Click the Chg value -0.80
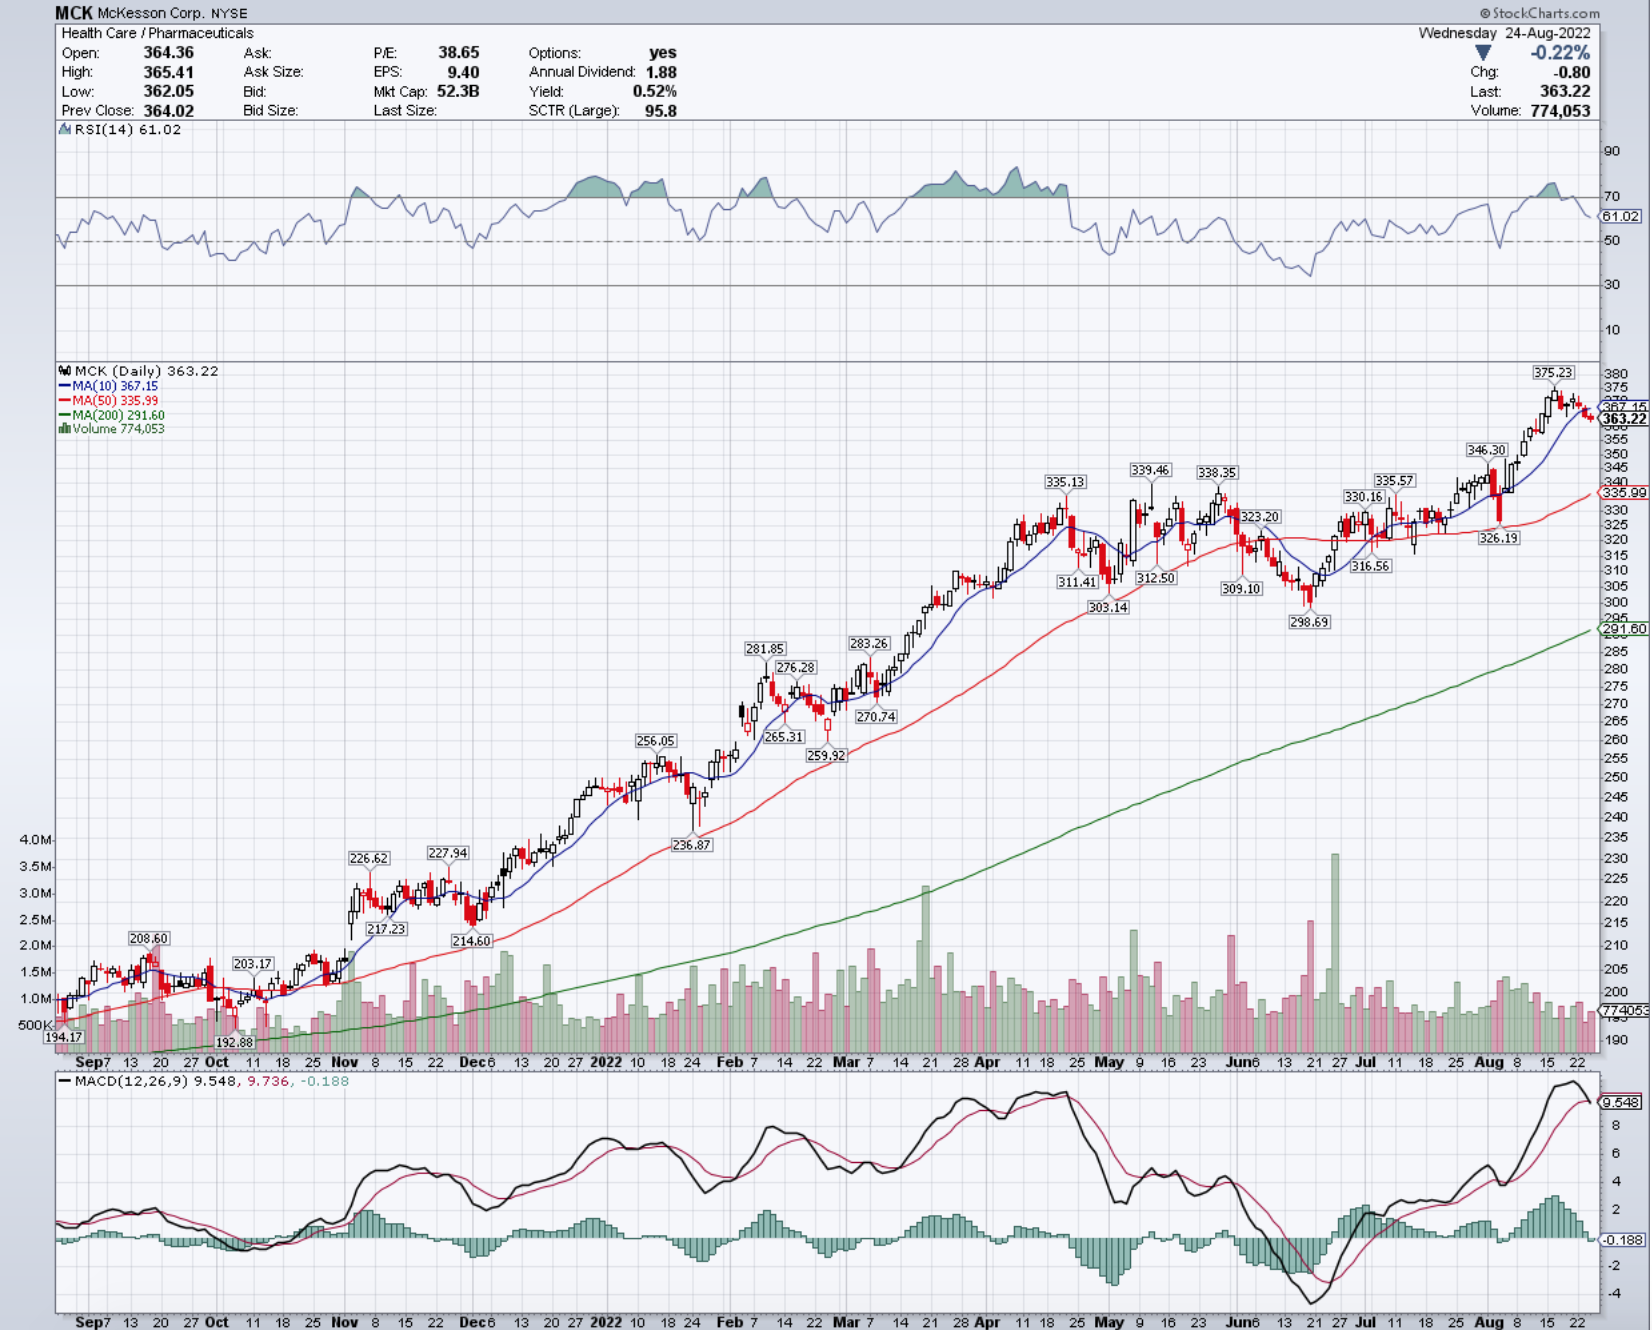This screenshot has width=1652, height=1330. coord(1572,72)
